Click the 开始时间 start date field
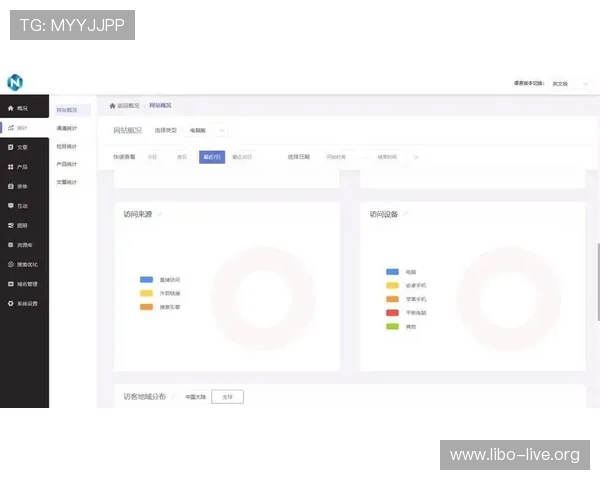This screenshot has width=600, height=480. (336, 157)
